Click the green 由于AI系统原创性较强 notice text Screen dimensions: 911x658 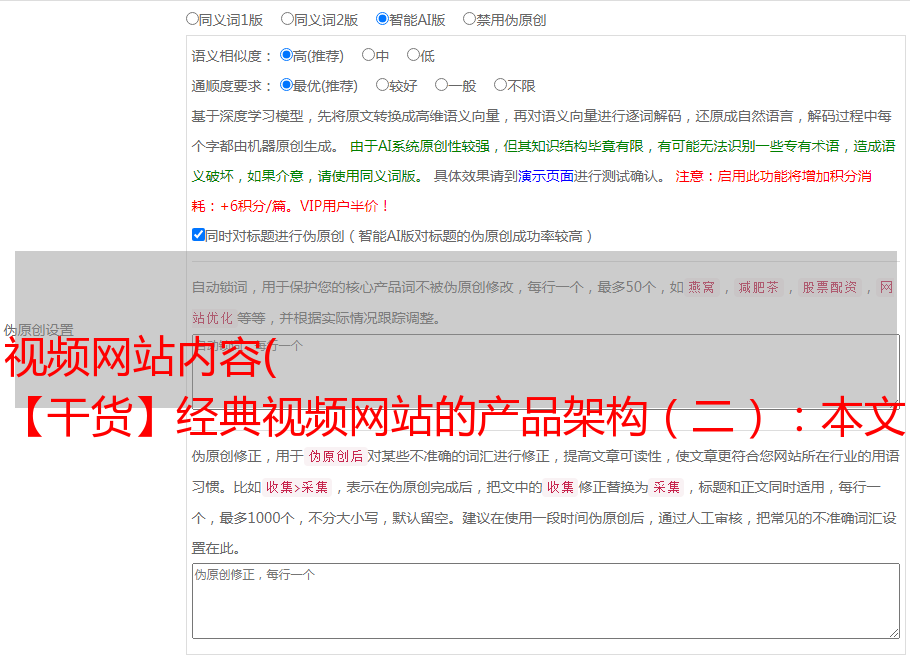[x=420, y=146]
